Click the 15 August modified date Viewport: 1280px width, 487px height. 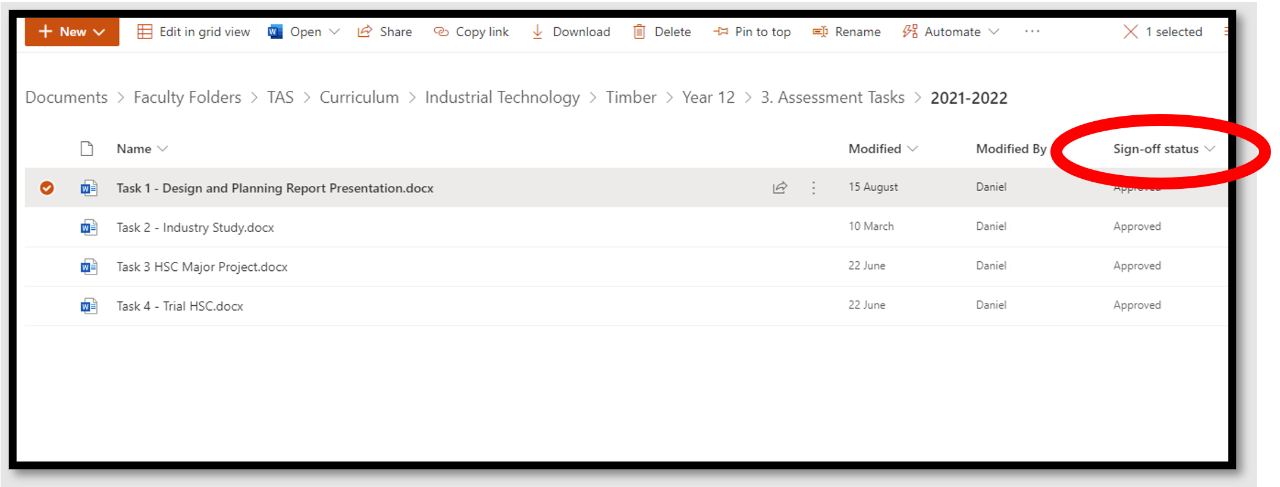click(x=873, y=187)
